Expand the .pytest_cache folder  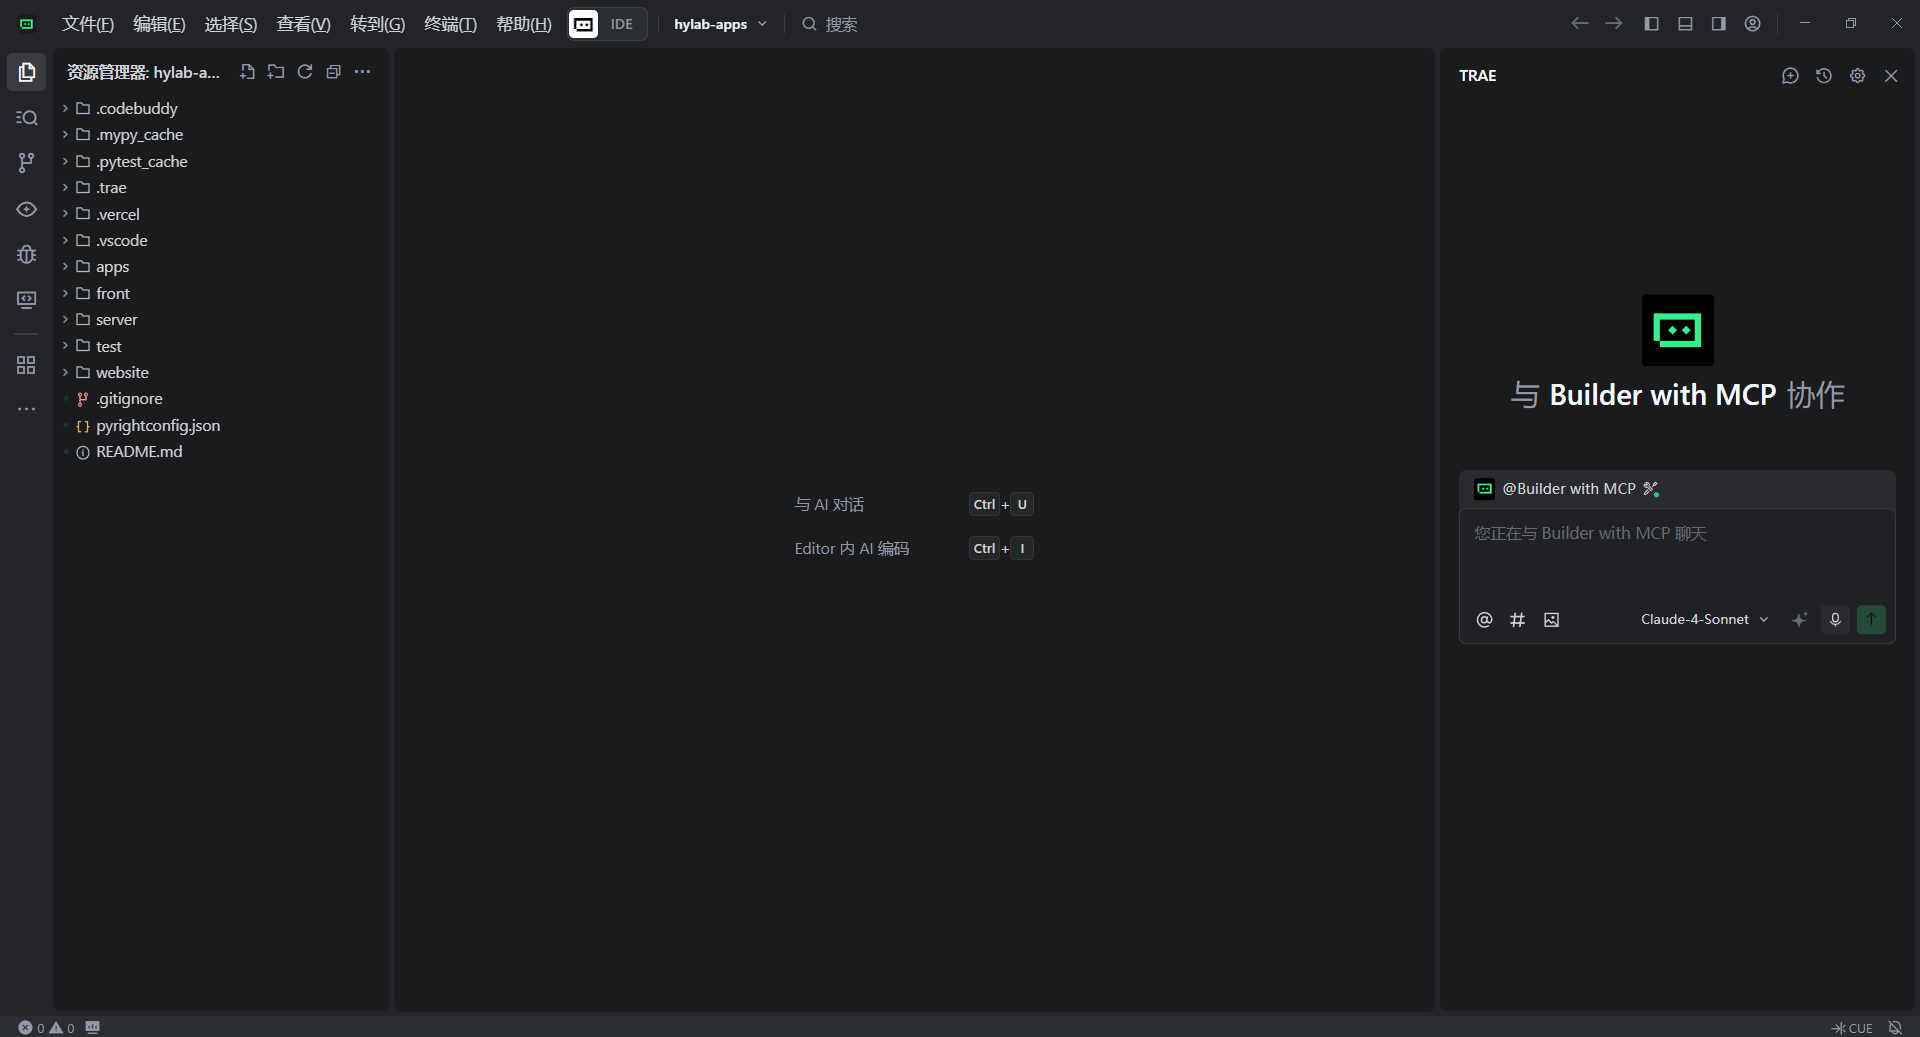(220, 161)
